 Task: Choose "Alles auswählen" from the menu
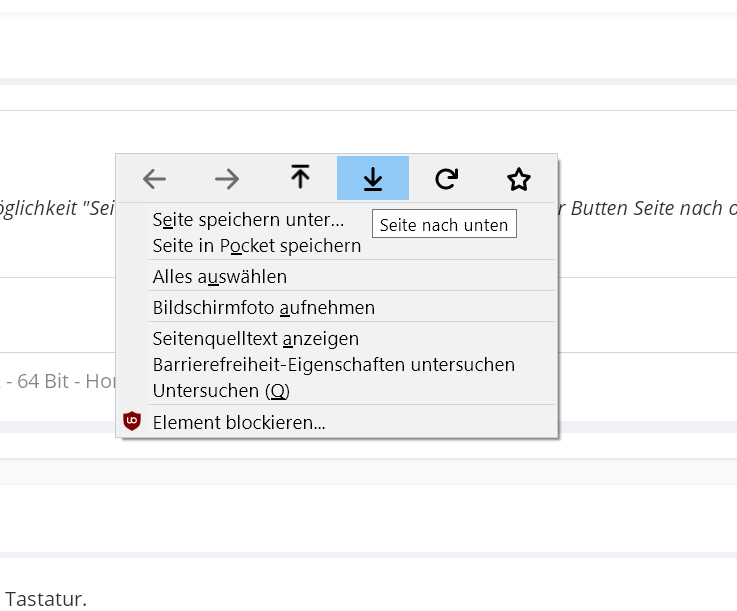pos(220,276)
